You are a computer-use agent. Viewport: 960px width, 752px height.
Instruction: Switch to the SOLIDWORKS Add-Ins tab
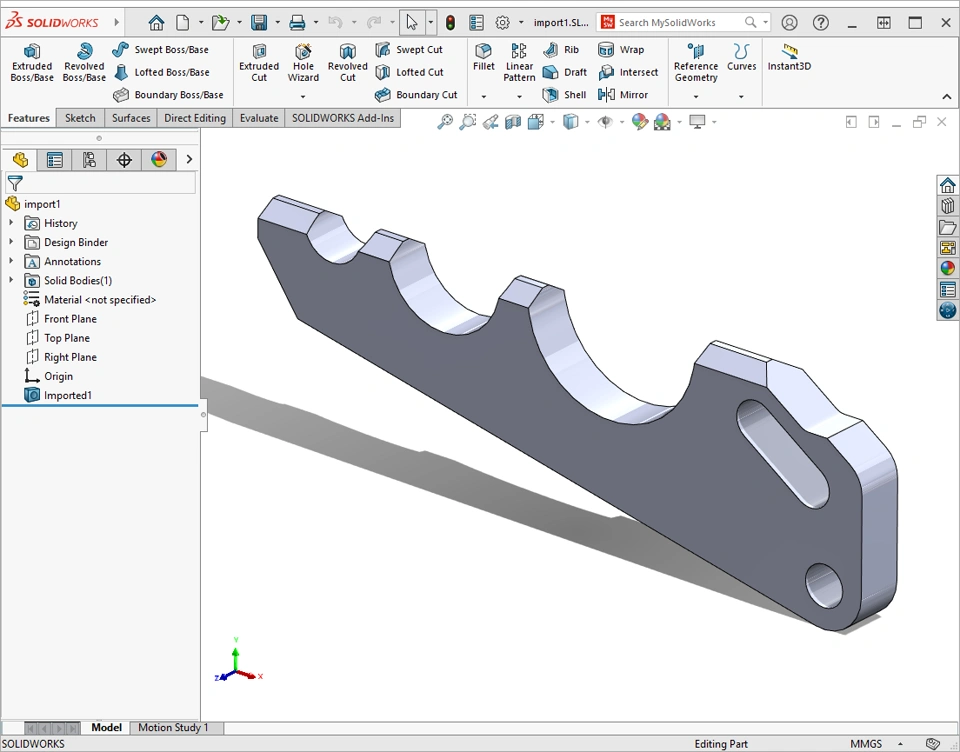pos(343,118)
